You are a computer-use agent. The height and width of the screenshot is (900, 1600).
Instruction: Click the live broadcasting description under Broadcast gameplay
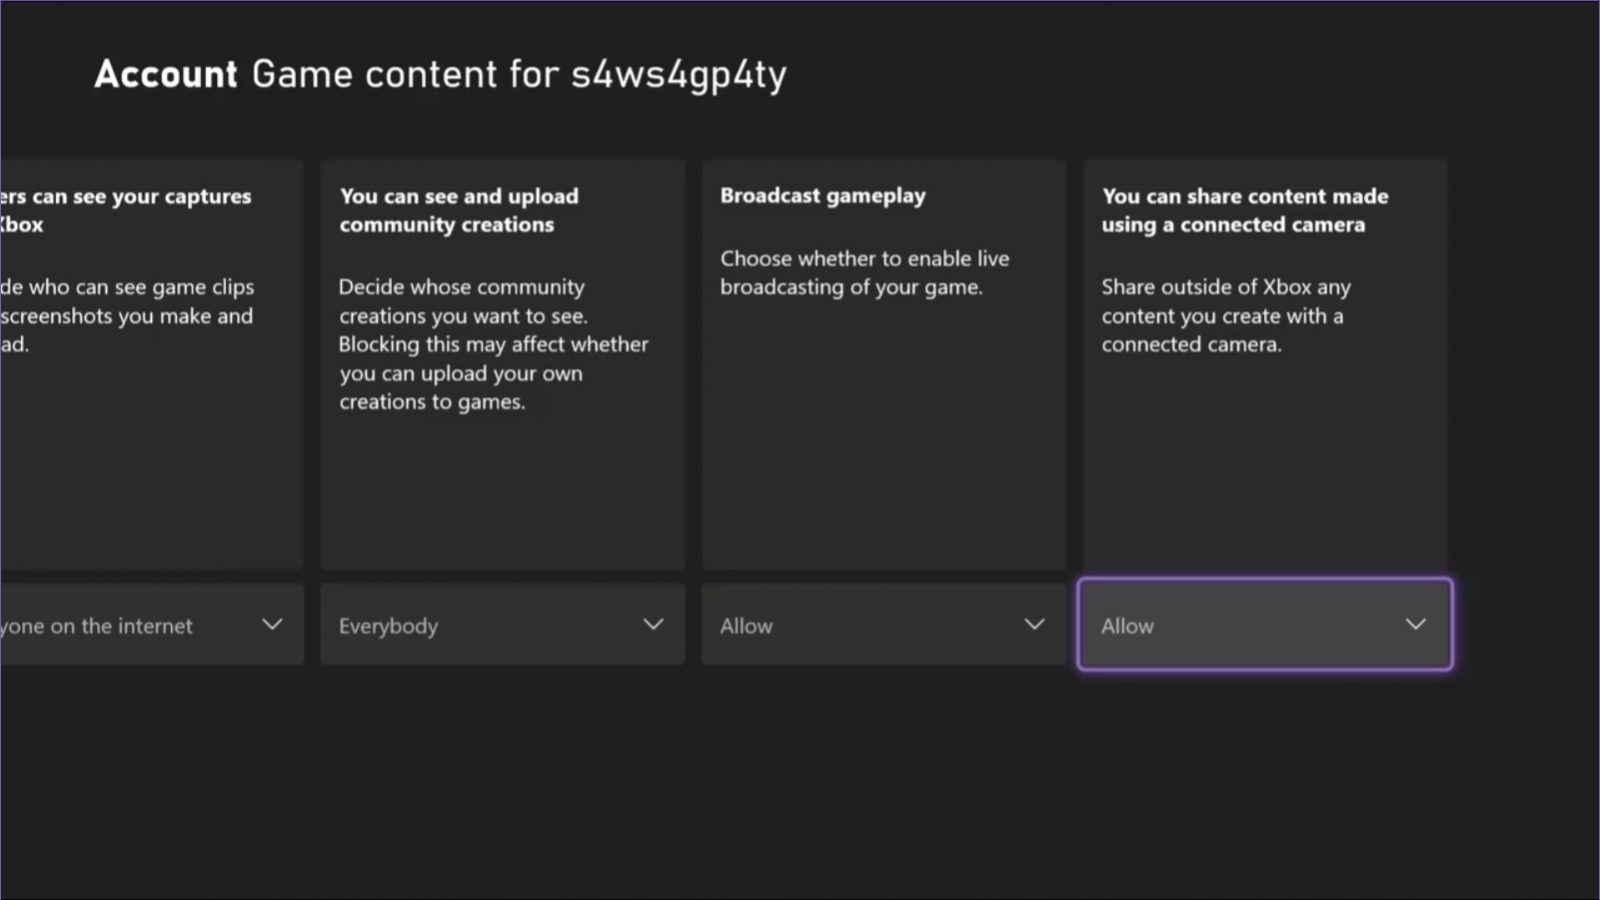(864, 272)
